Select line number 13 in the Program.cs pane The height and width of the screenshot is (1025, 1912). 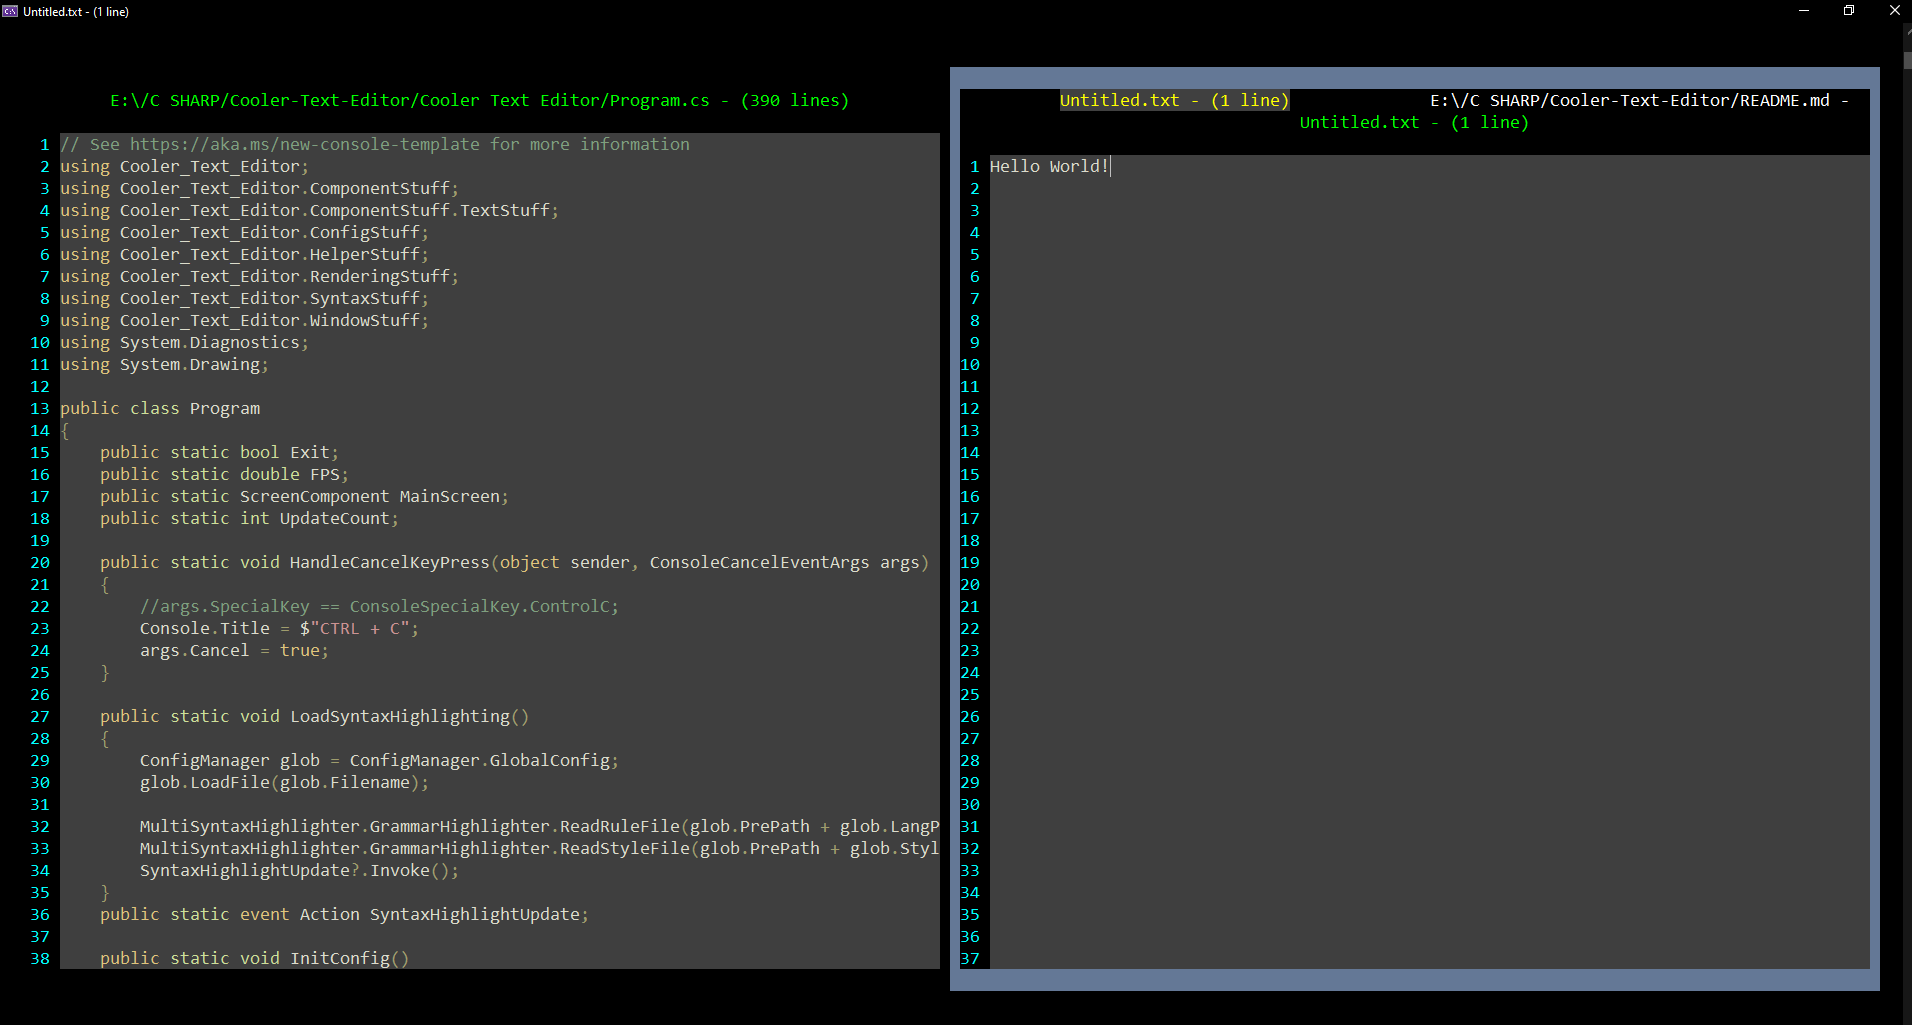click(x=40, y=408)
